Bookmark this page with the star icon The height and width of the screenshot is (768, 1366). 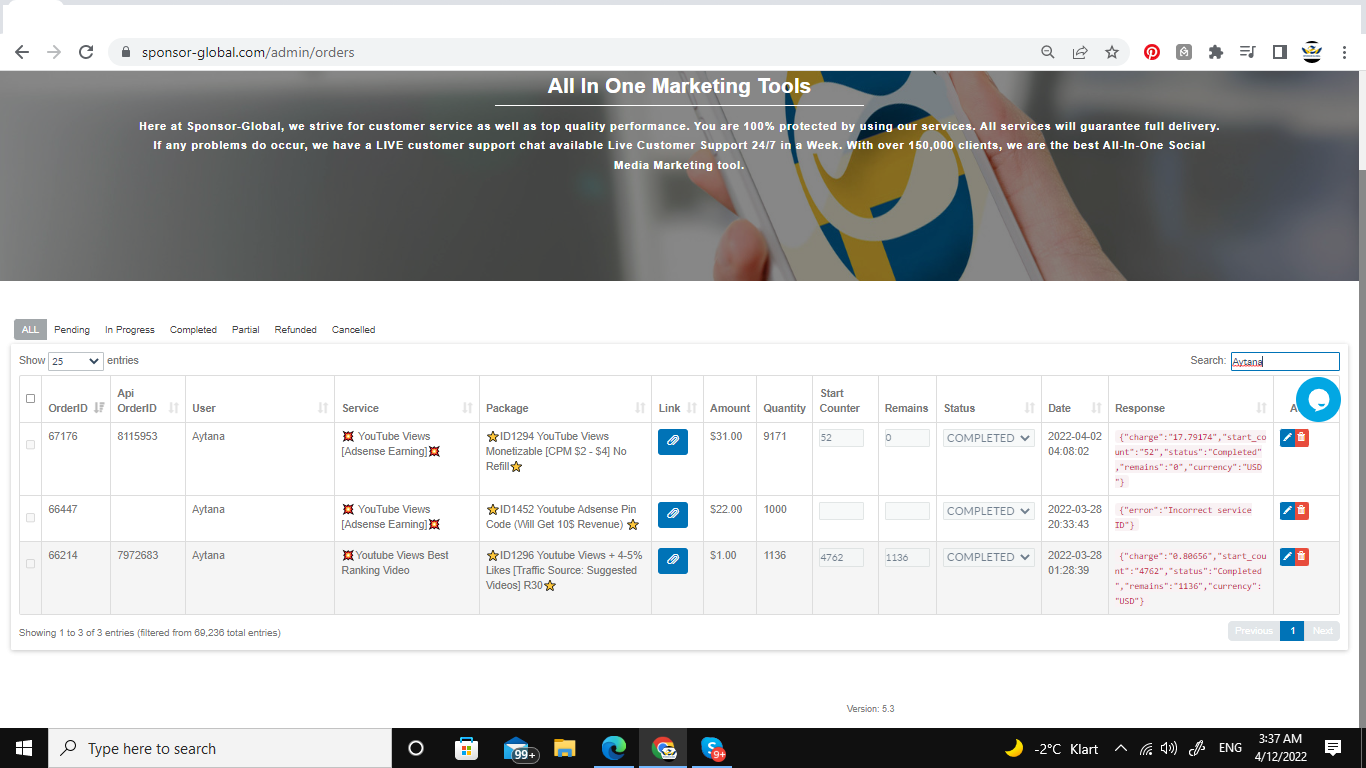click(1112, 52)
